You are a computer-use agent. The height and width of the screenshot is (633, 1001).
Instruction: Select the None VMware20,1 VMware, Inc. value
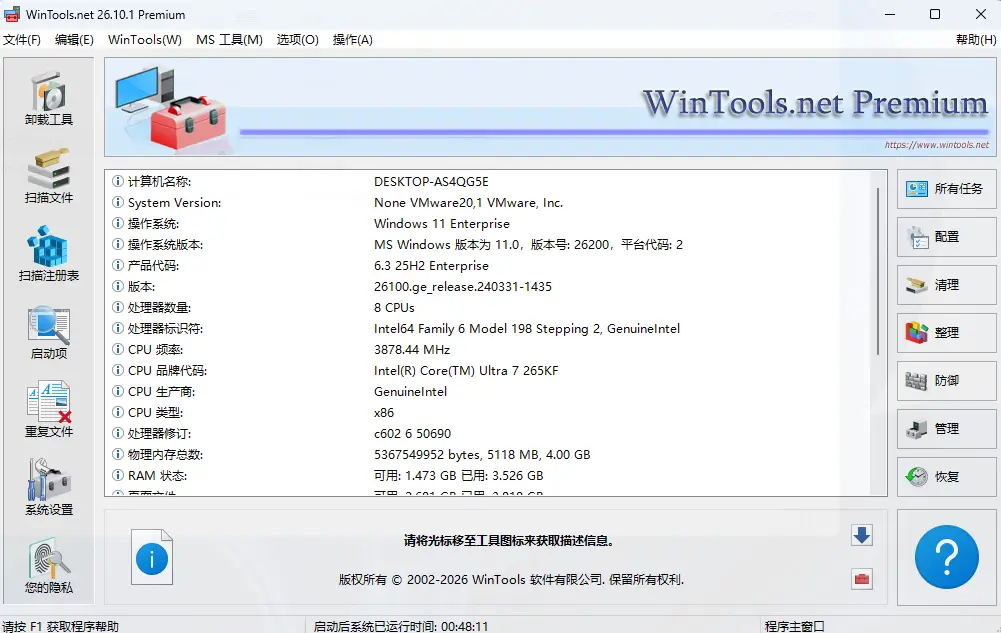tap(468, 202)
